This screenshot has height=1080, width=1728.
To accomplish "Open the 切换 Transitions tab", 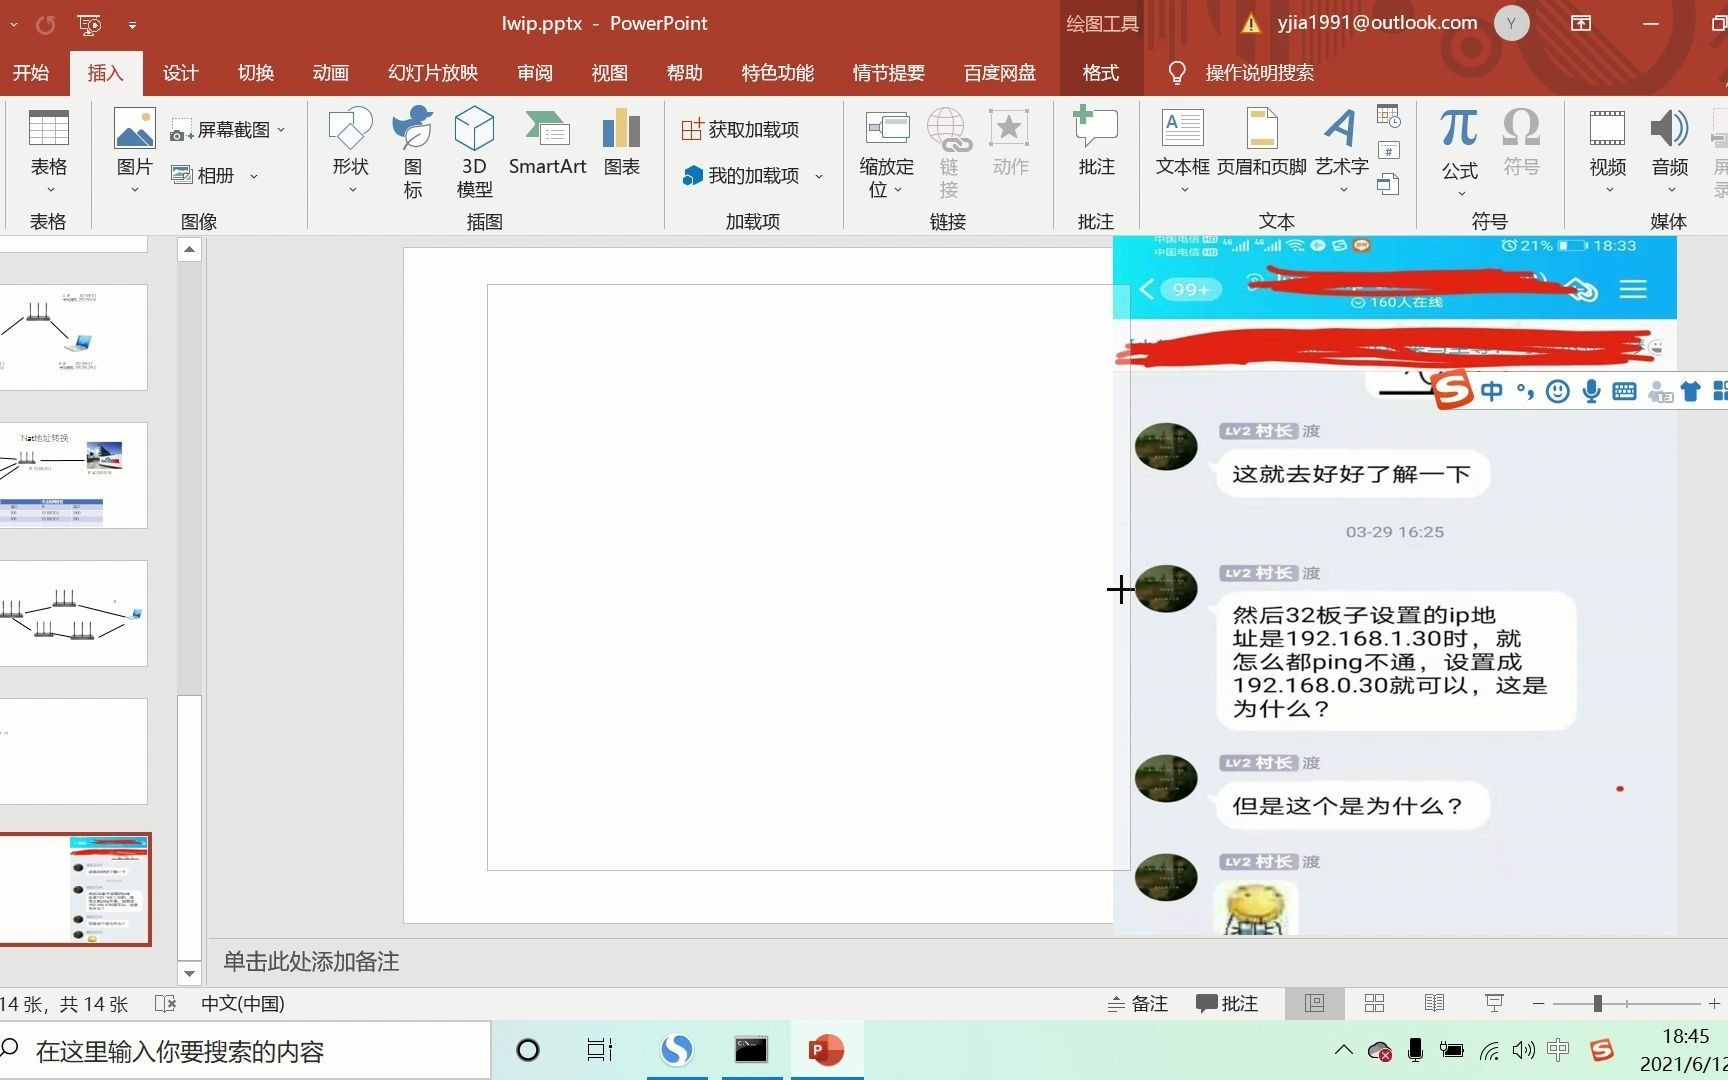I will pos(255,73).
